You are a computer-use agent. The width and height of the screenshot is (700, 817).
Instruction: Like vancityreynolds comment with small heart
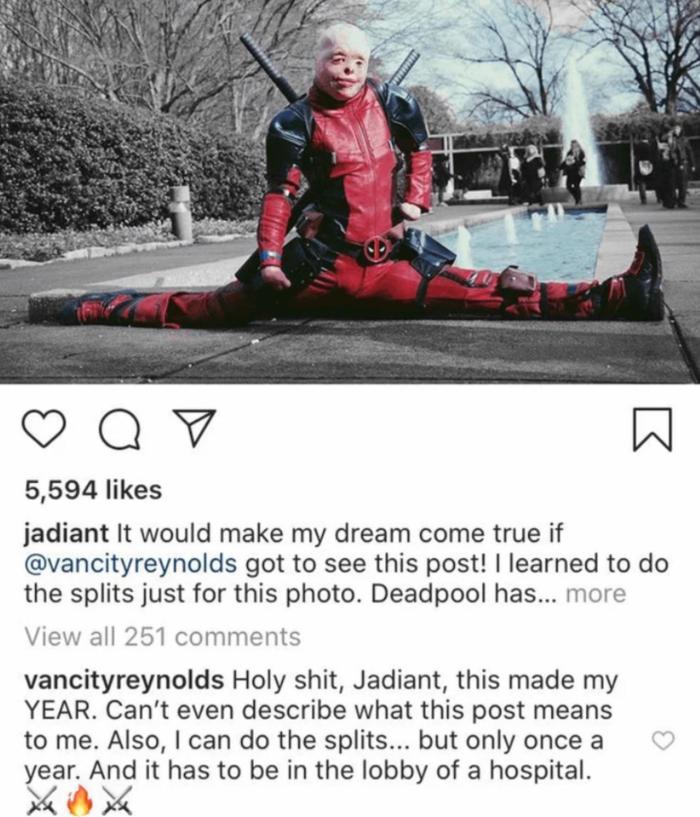[x=664, y=740]
